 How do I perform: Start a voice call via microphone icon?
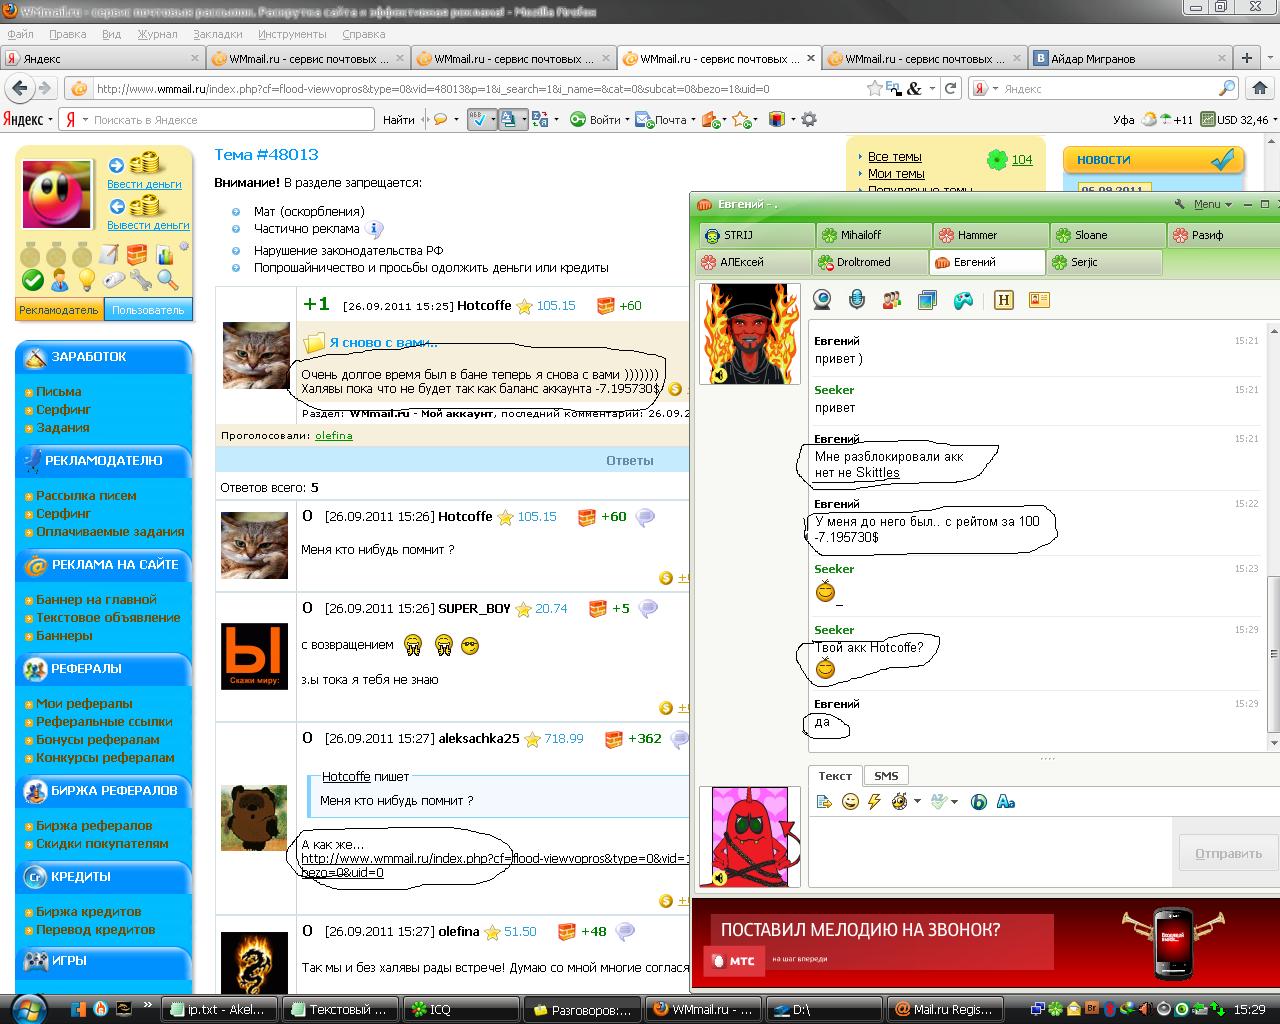(857, 299)
